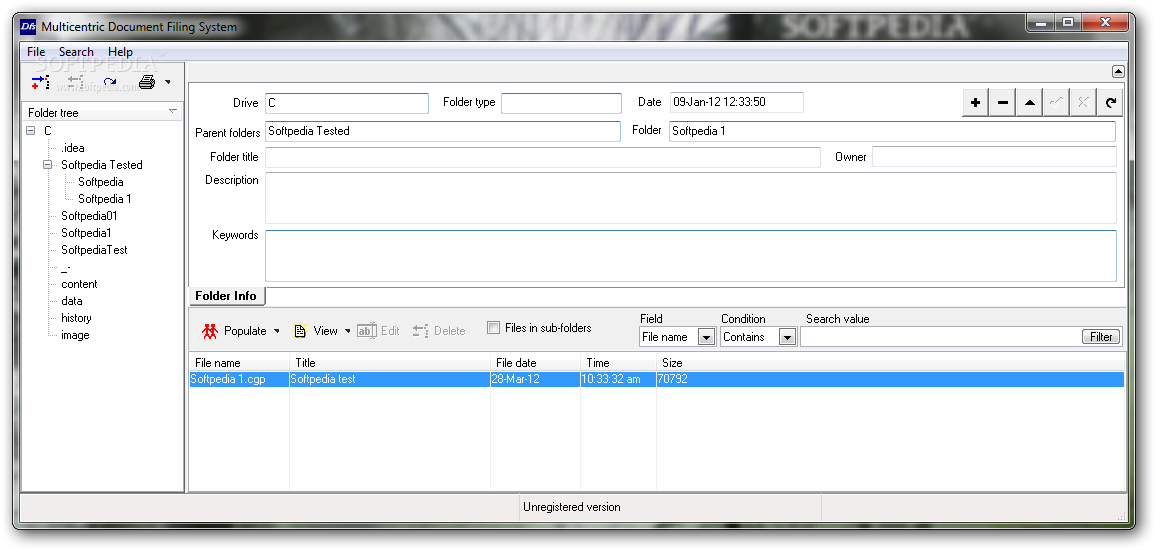The image size is (1156, 550).
Task: Click the Size column header
Action: click(891, 363)
